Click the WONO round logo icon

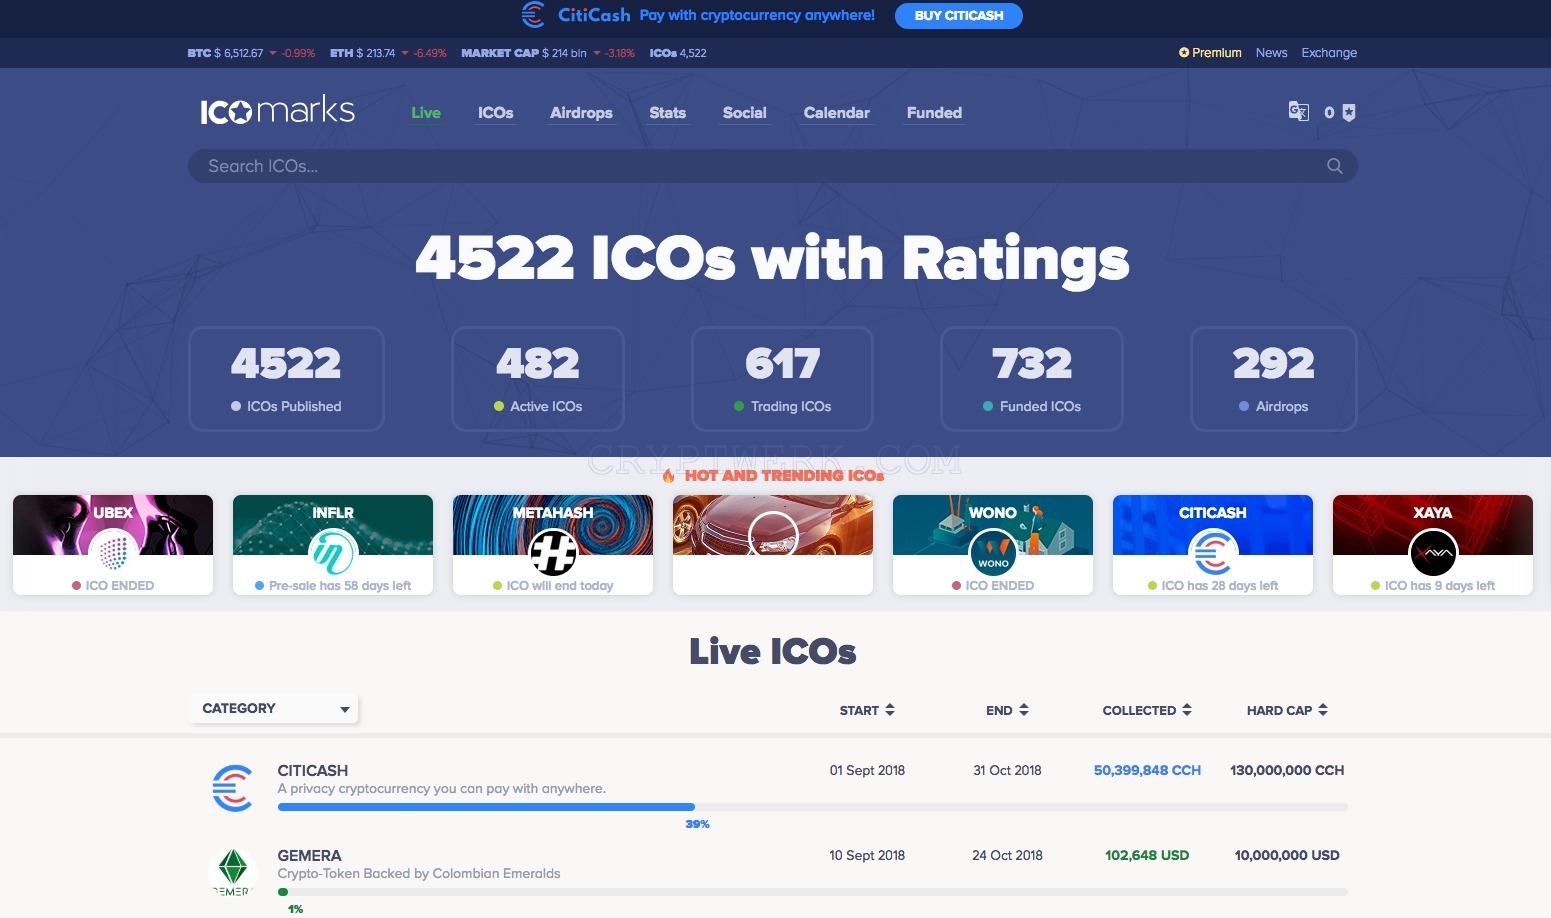tap(993, 551)
